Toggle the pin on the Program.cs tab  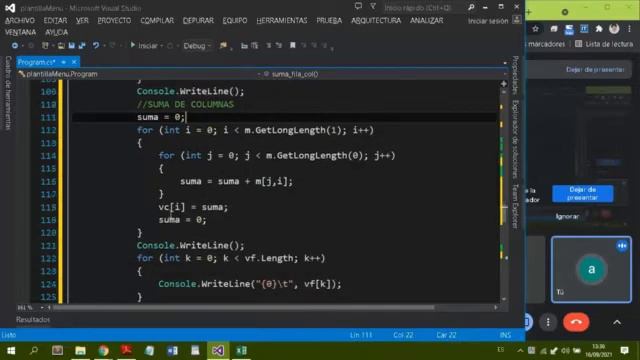coord(64,62)
